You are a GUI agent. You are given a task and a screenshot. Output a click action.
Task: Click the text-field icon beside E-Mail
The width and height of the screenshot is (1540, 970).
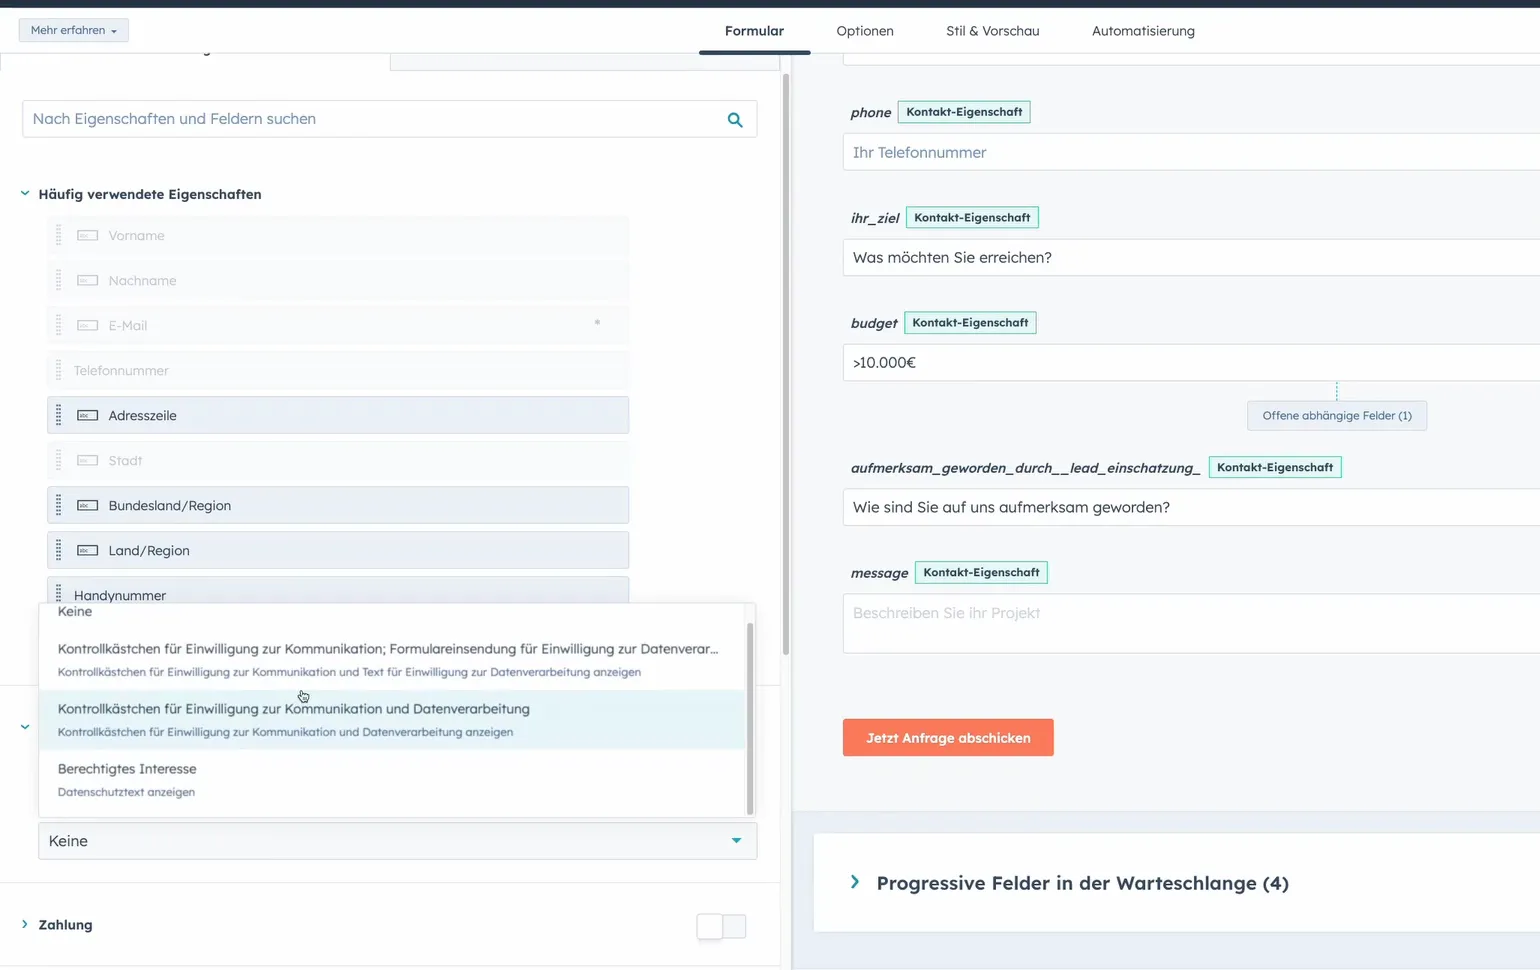[x=88, y=325]
